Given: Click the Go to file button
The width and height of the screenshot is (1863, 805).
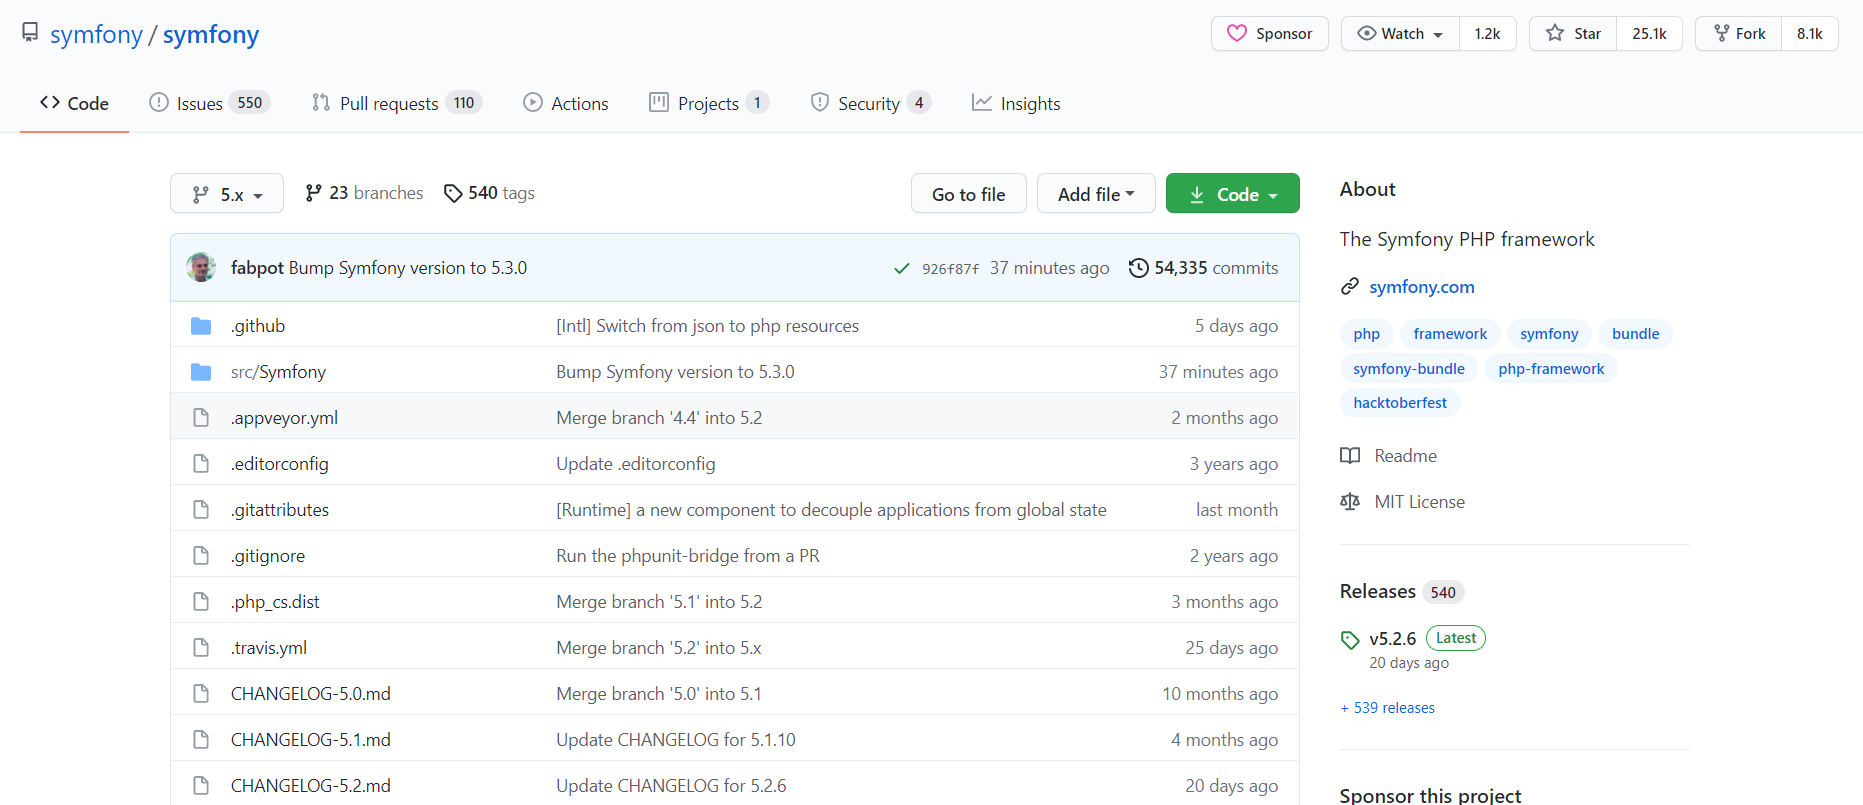Looking at the screenshot, I should (x=969, y=194).
